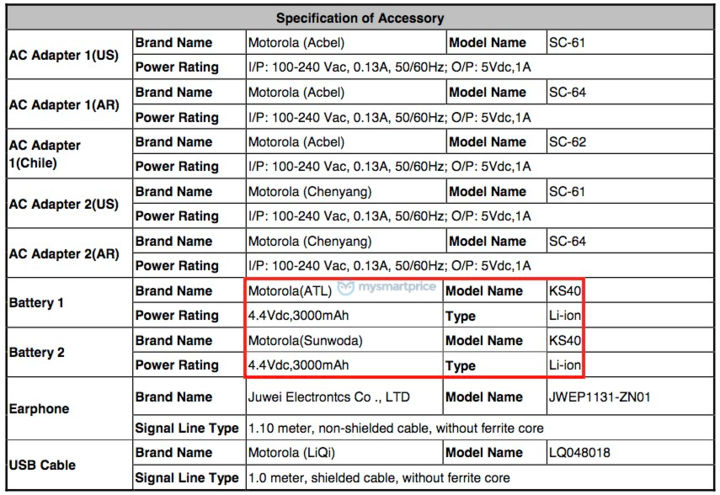Click the AC Adapter 2(AR) row label
Screen dimensions: 720x495
point(63,252)
